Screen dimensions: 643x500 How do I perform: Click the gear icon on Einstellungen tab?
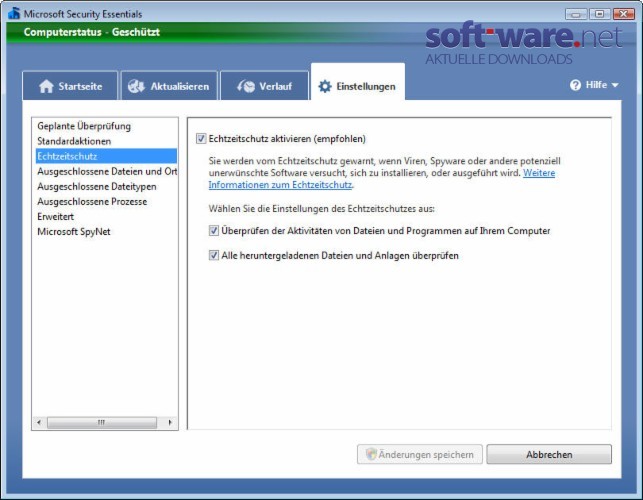click(325, 86)
